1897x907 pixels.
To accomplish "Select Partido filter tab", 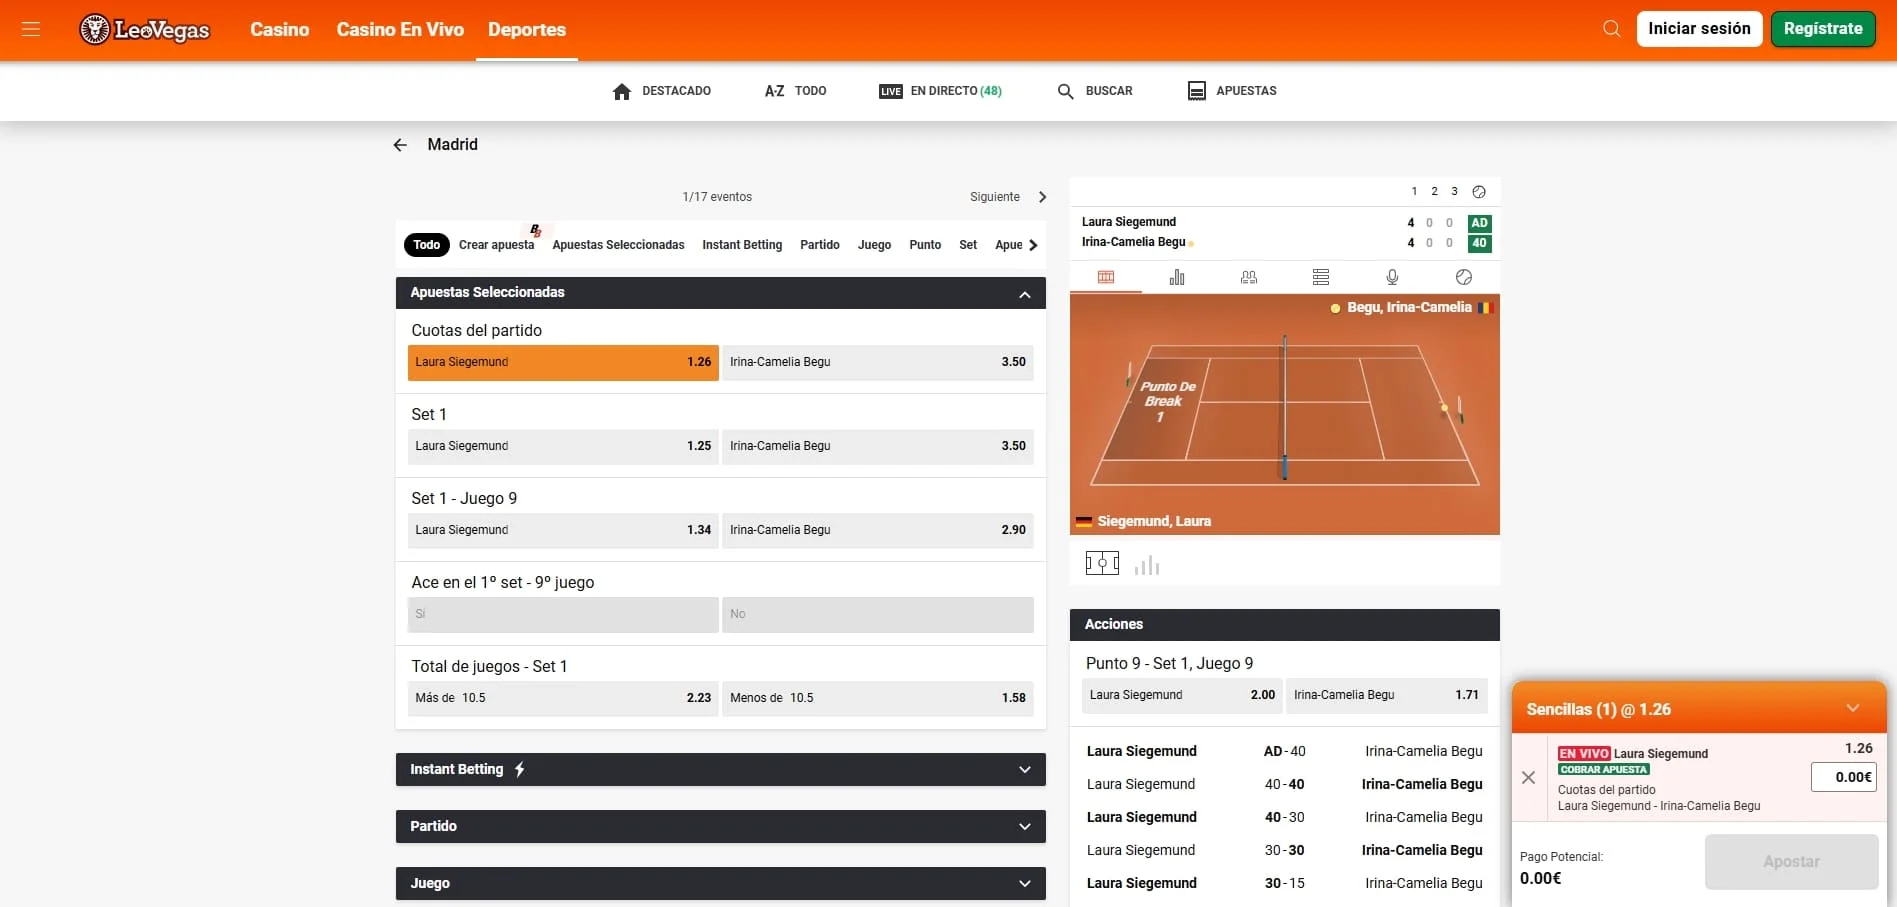I will [820, 245].
